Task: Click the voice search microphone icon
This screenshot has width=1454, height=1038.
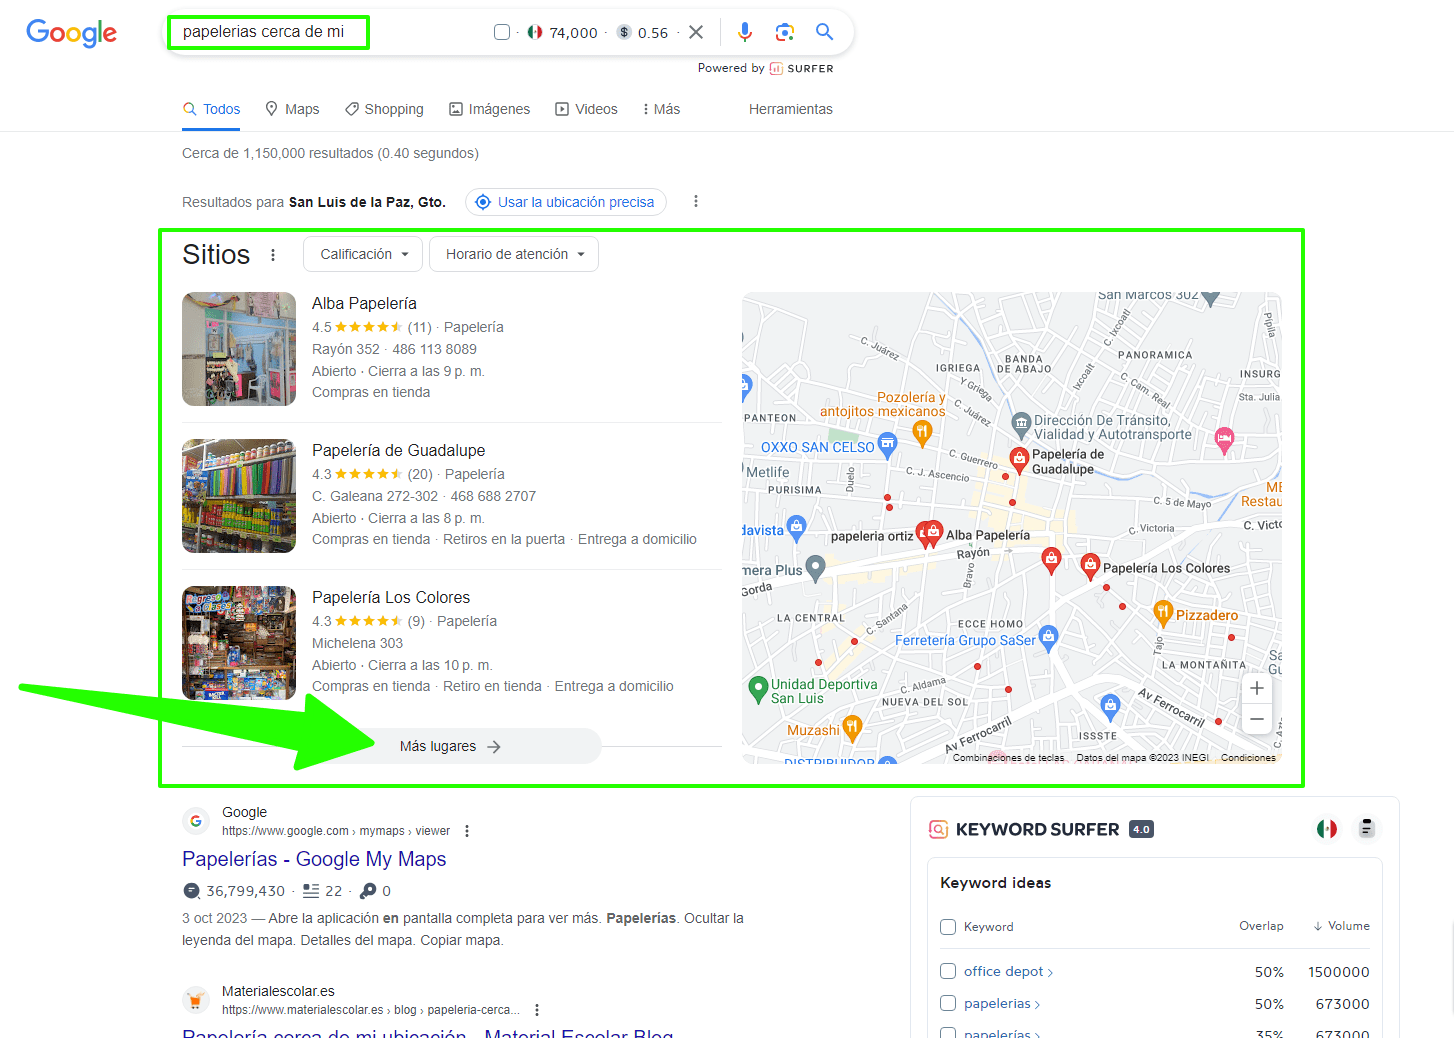Action: point(744,32)
